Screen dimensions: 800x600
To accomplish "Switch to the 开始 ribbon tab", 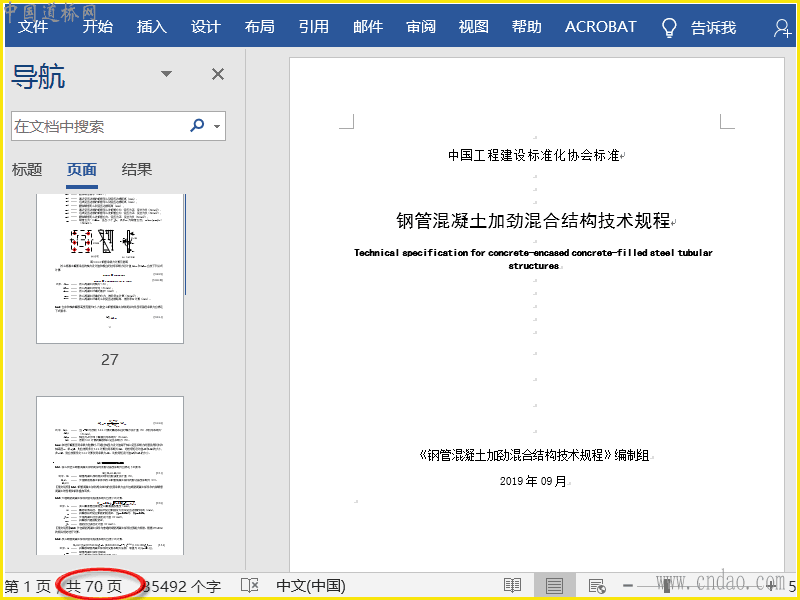I will [x=97, y=27].
